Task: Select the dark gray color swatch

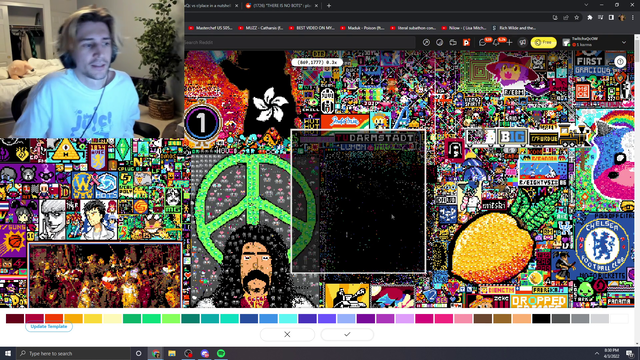Action: (x=561, y=318)
